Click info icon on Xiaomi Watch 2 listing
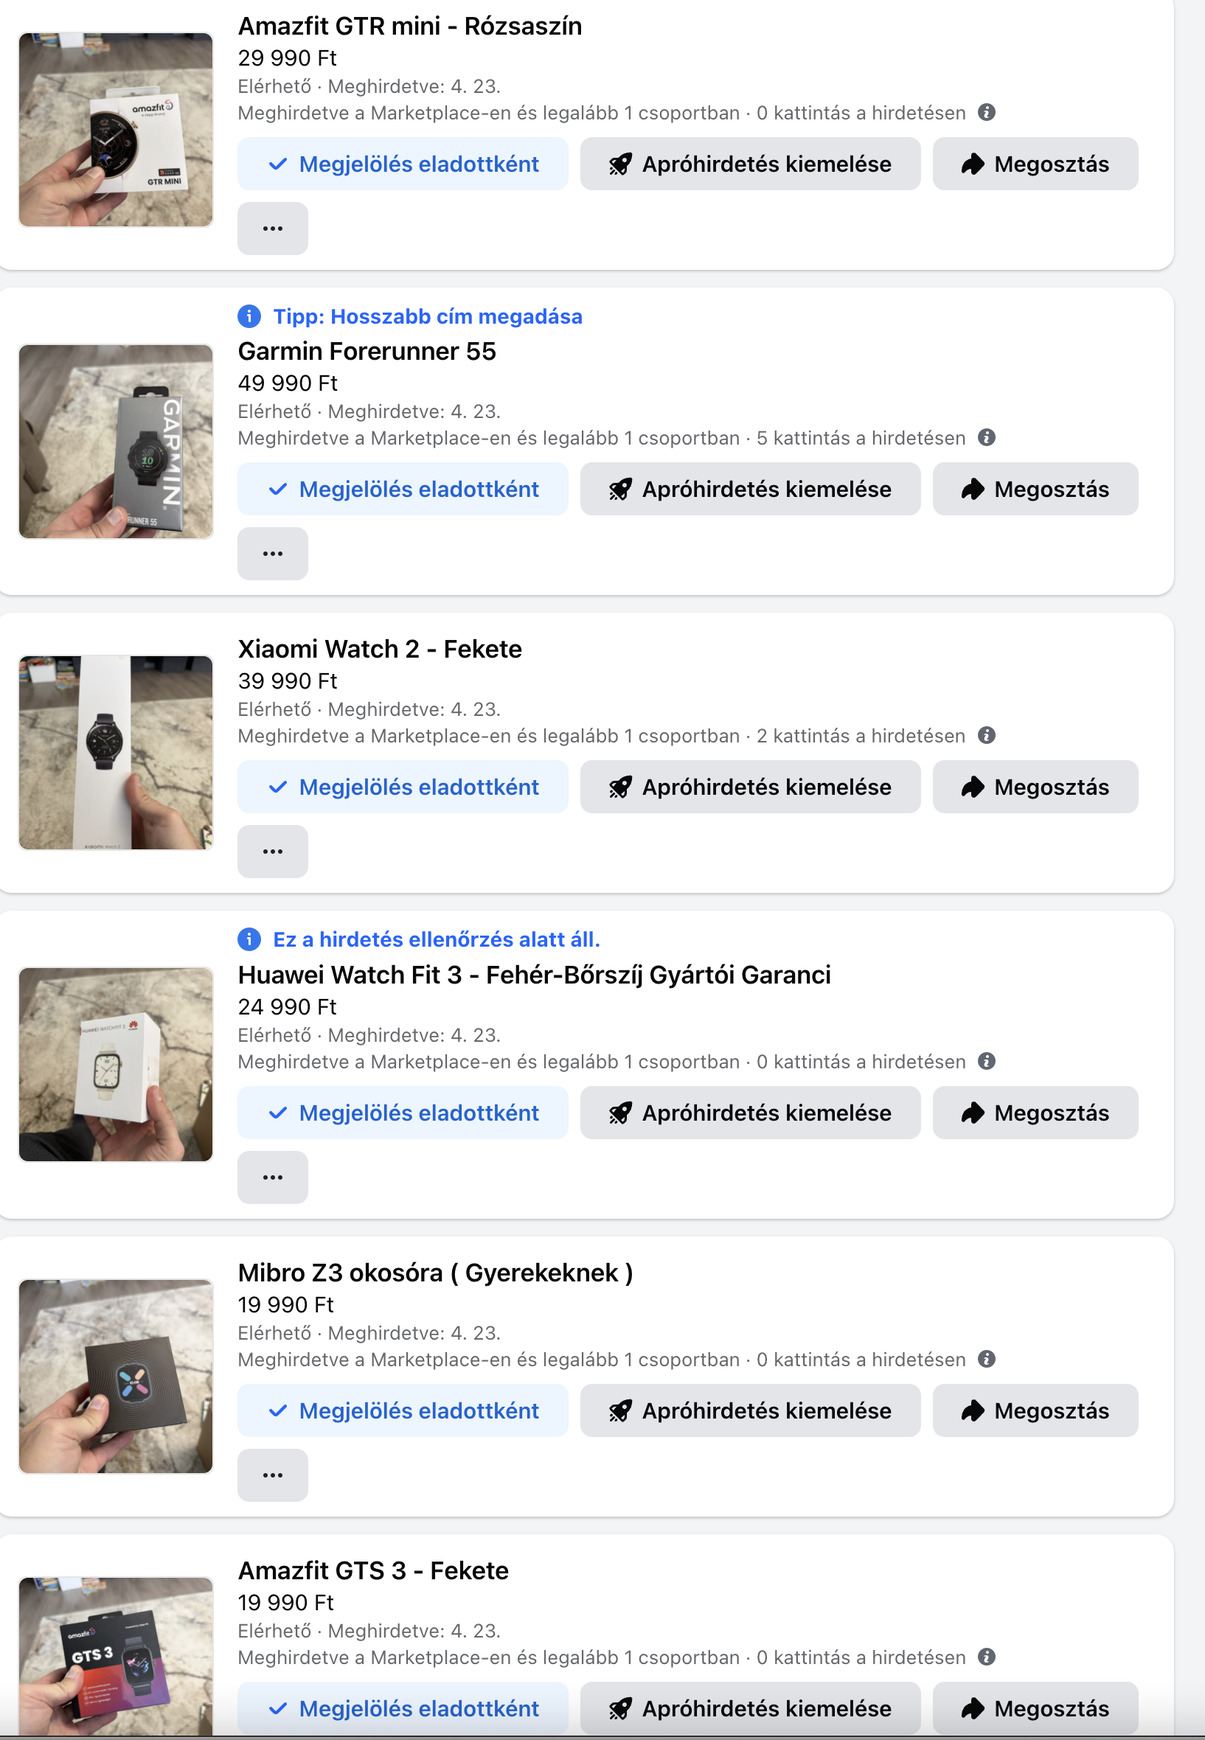This screenshot has width=1205, height=1740. (986, 735)
